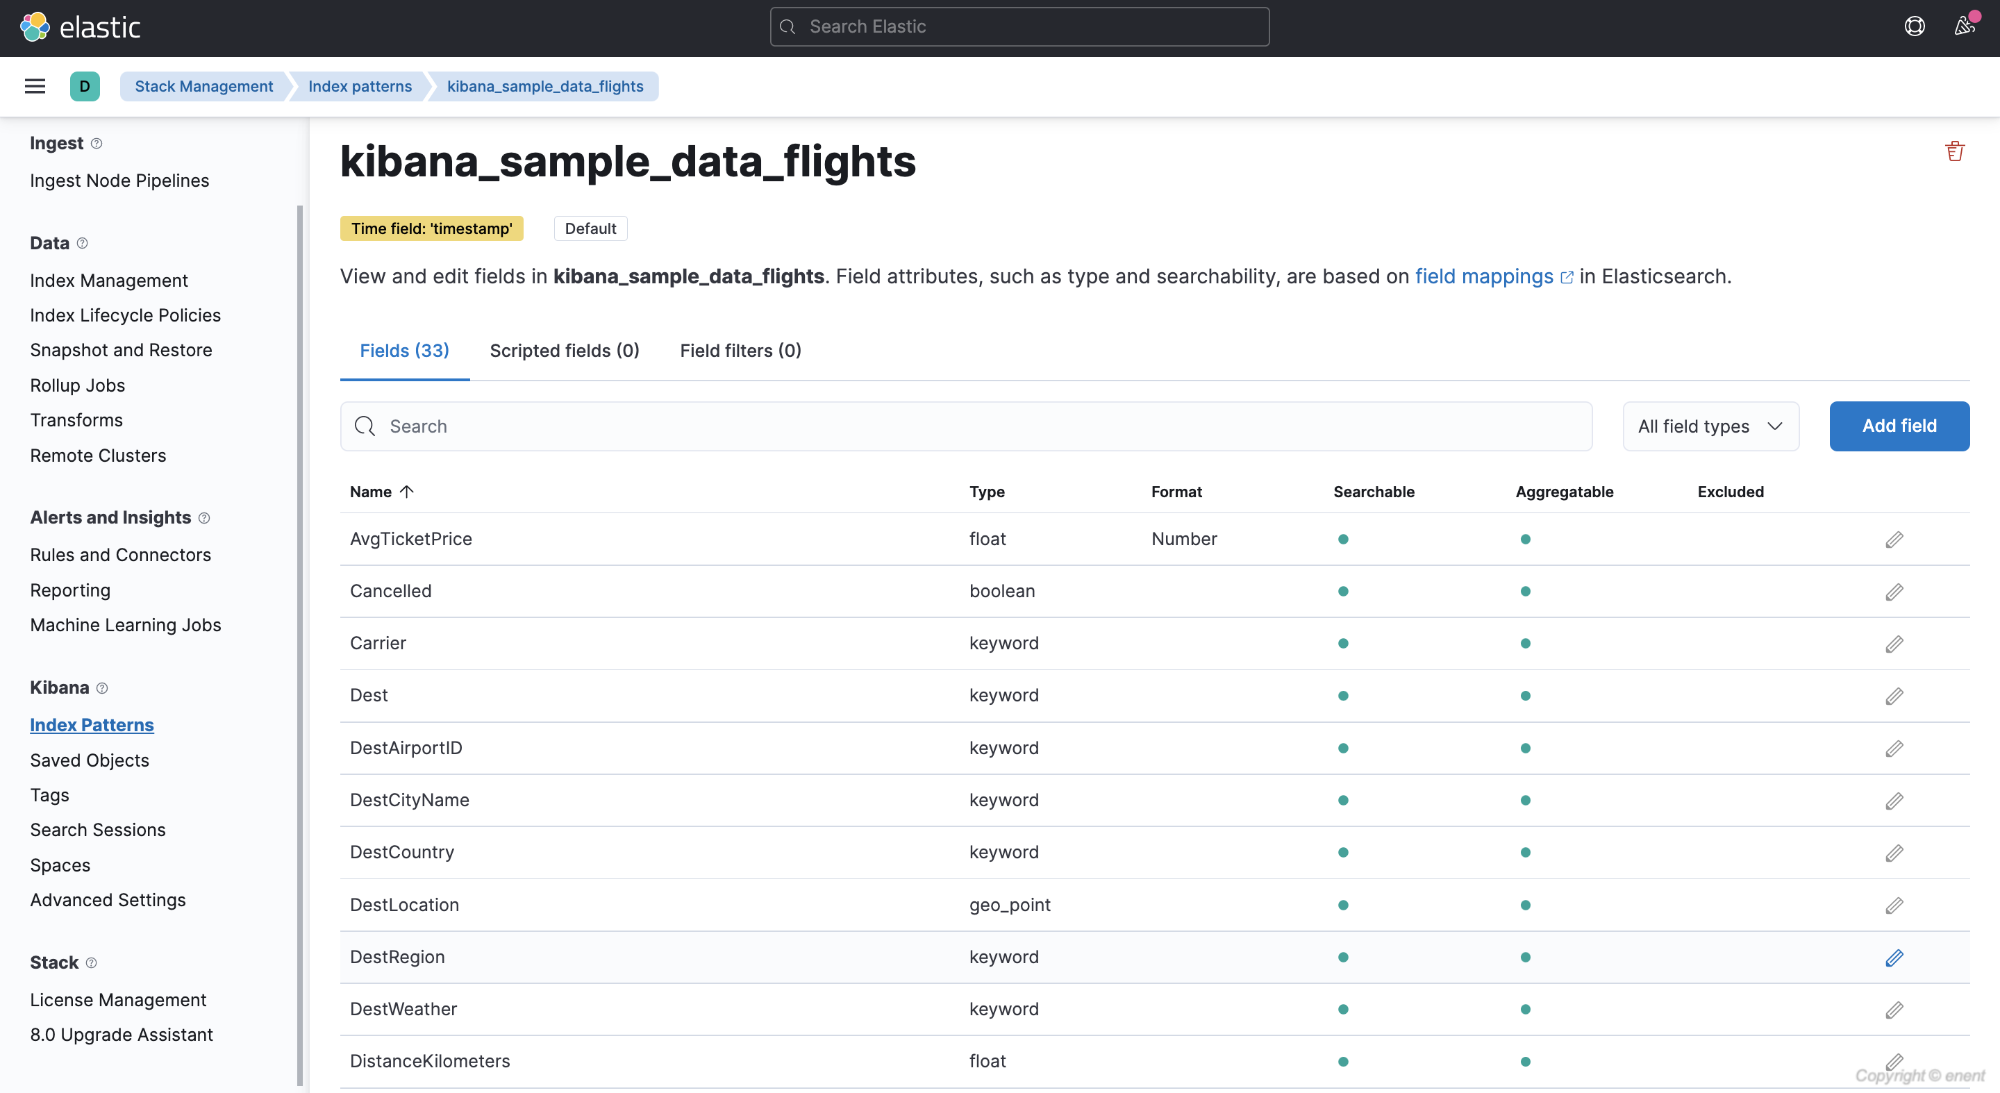
Task: Edit the Cancelled field
Action: pos(1894,592)
